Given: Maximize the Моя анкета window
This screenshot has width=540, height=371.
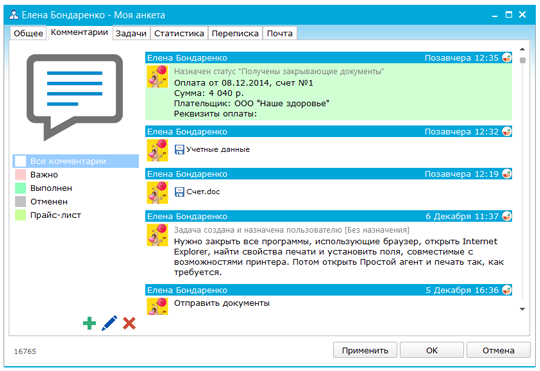Looking at the screenshot, I should [509, 14].
